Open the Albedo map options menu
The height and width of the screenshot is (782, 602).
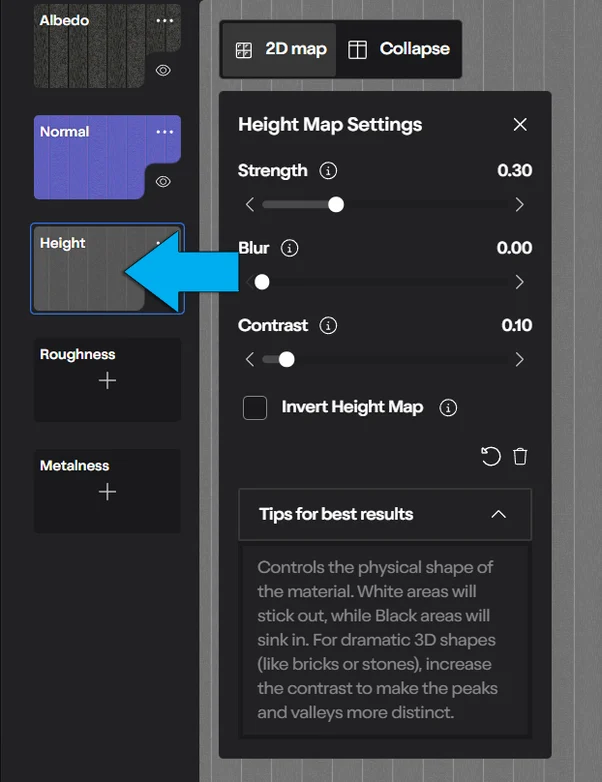pos(165,21)
